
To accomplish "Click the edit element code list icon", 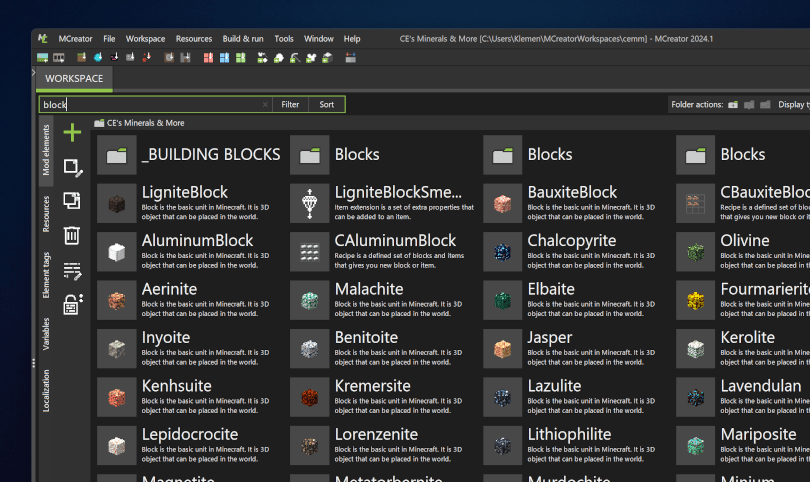I will point(72,271).
